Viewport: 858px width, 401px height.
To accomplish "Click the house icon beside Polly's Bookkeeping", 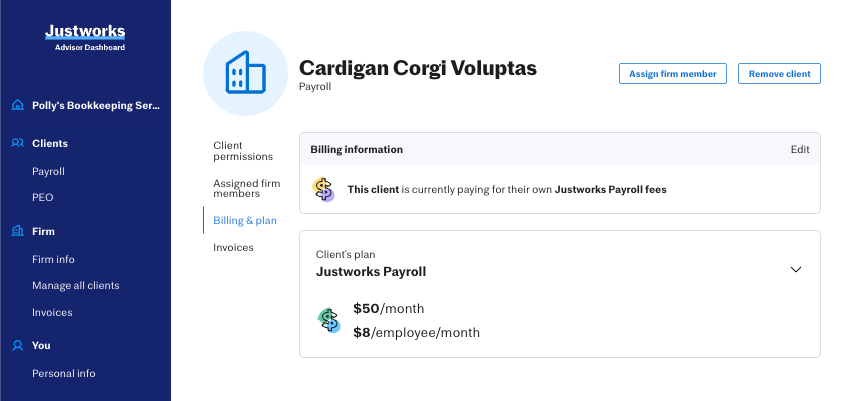I will coord(17,105).
